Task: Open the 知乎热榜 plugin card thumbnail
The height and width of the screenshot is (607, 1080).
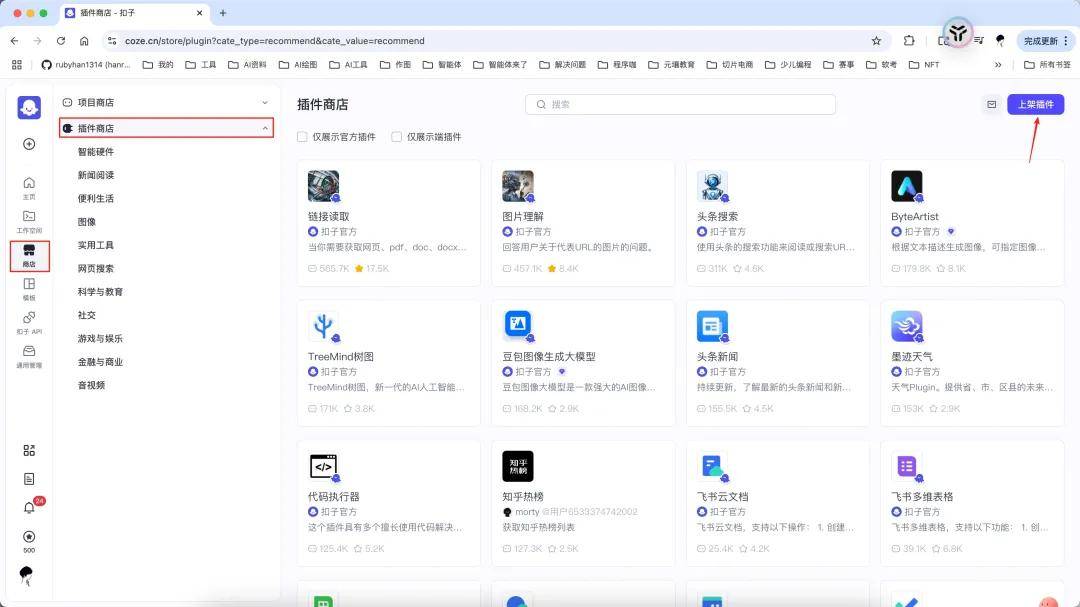Action: [518, 466]
